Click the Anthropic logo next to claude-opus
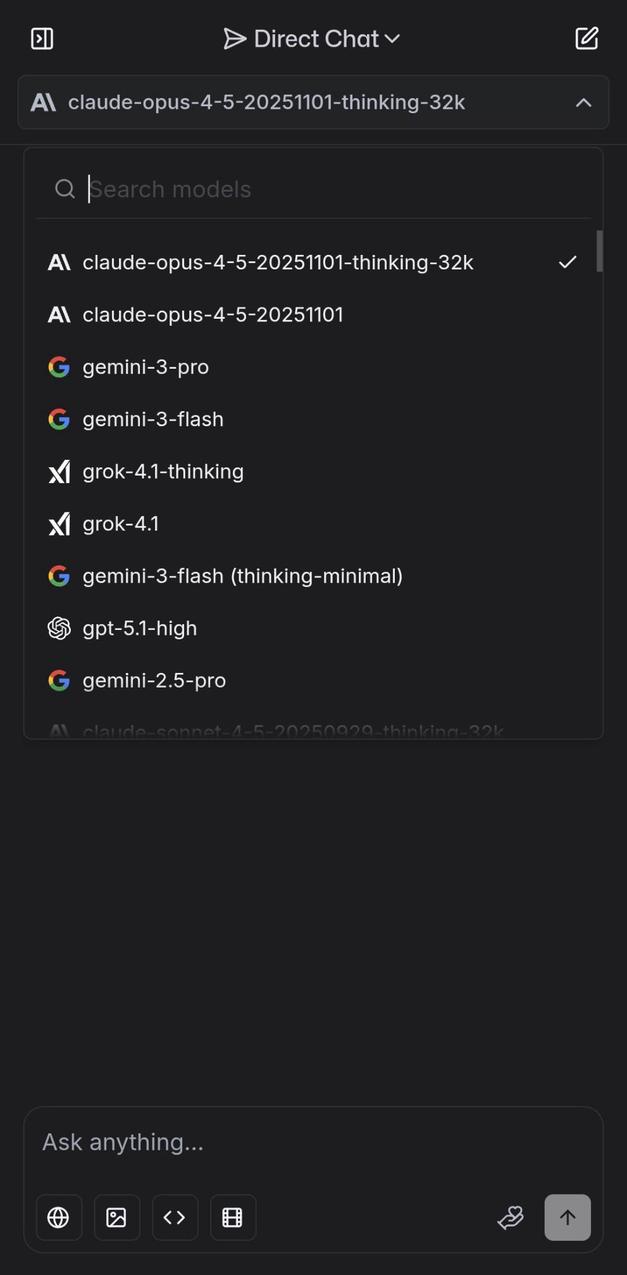Viewport: 627px width, 1275px height. pyautogui.click(x=44, y=101)
